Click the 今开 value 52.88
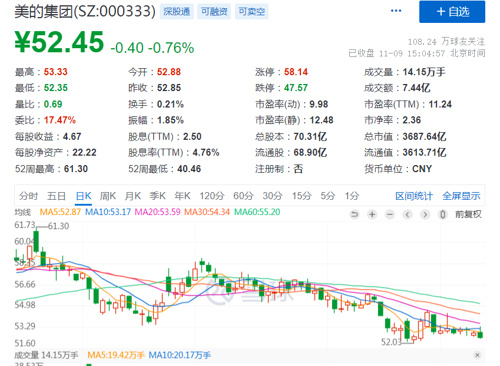Viewport: 500px width, 366px height. tap(169, 72)
